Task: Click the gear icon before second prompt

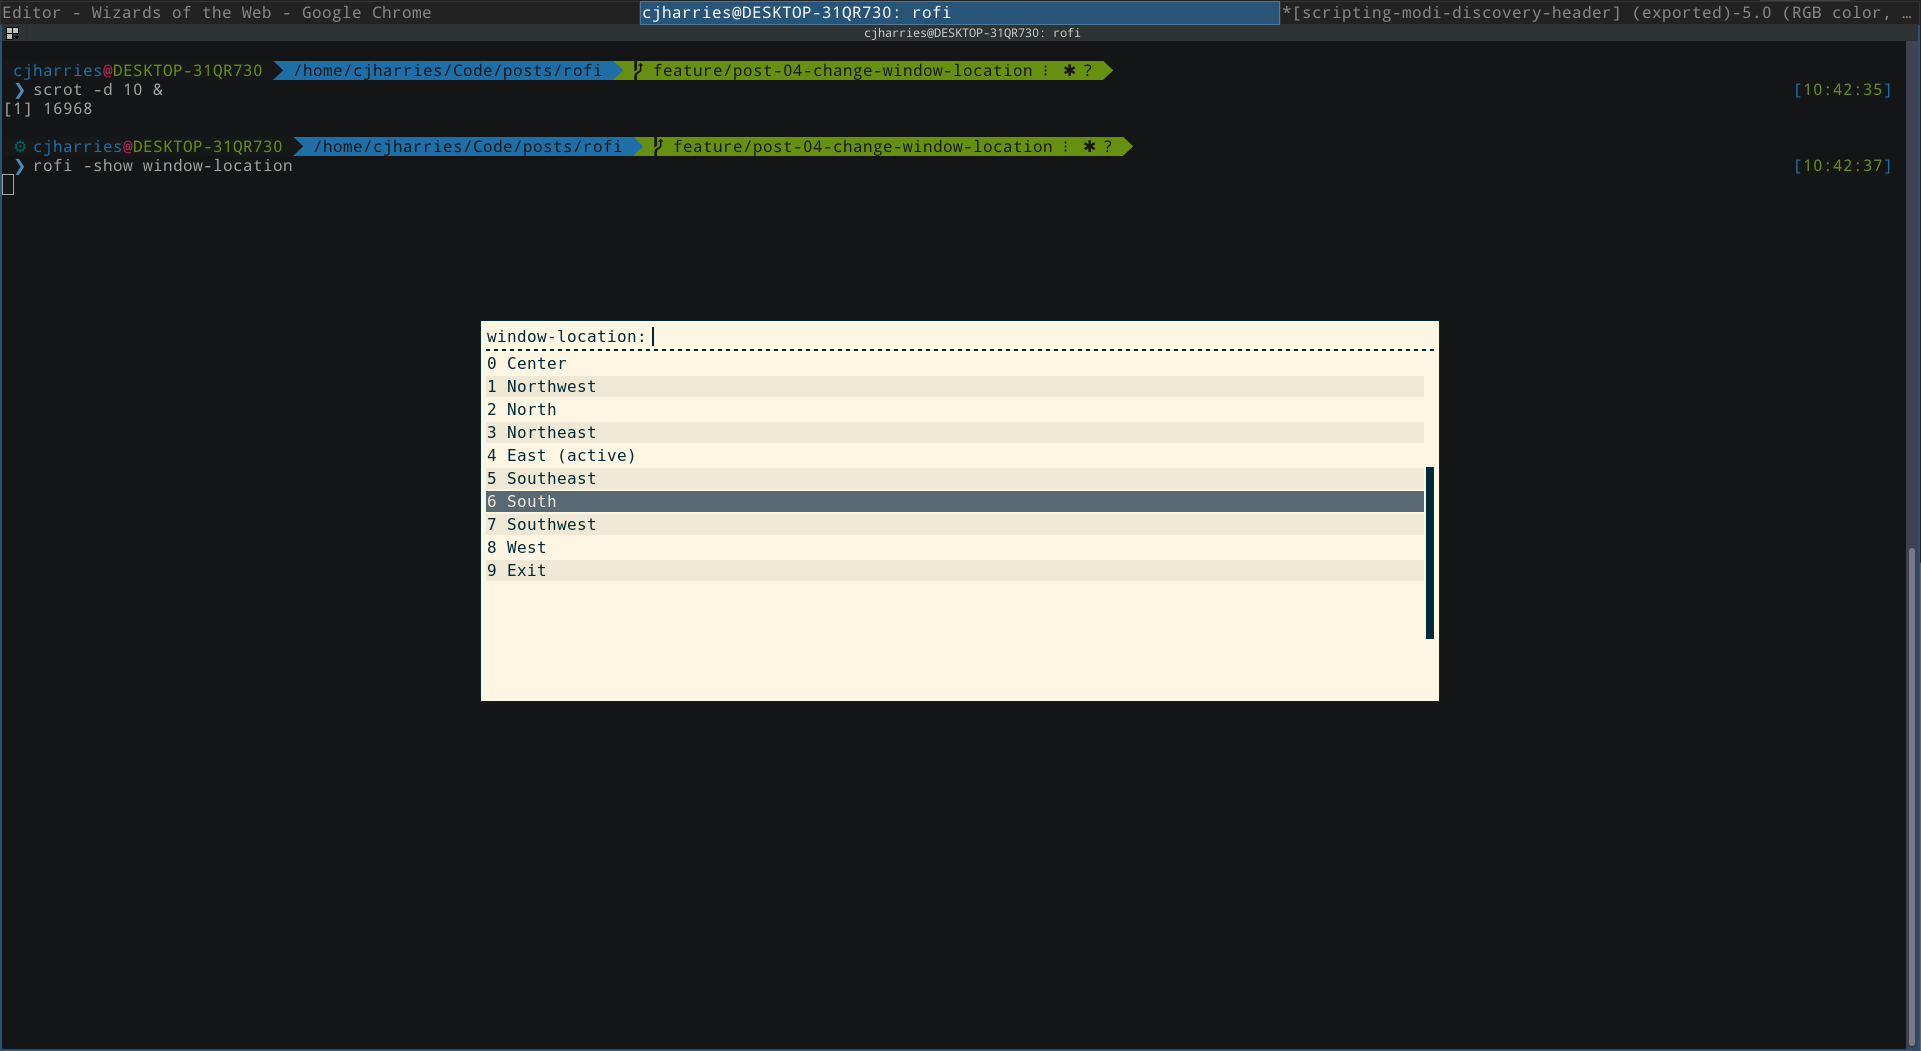Action: click(20, 146)
